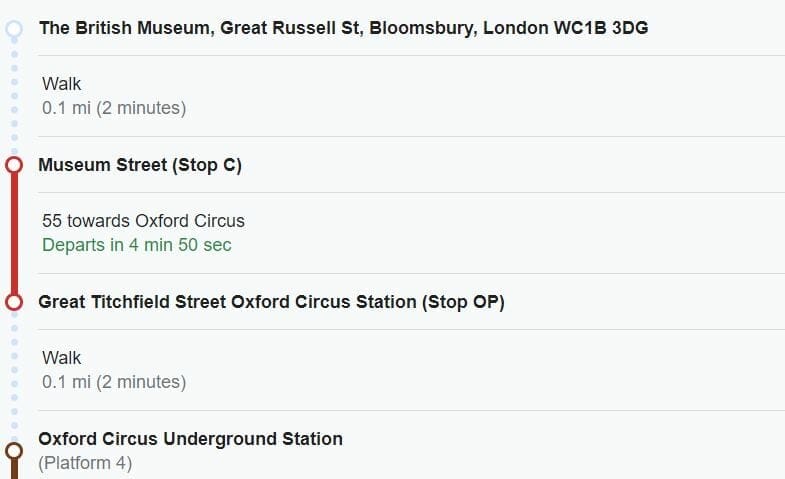The width and height of the screenshot is (785, 479).
Task: Click the '(Platform 4)' label
Action: click(85, 463)
